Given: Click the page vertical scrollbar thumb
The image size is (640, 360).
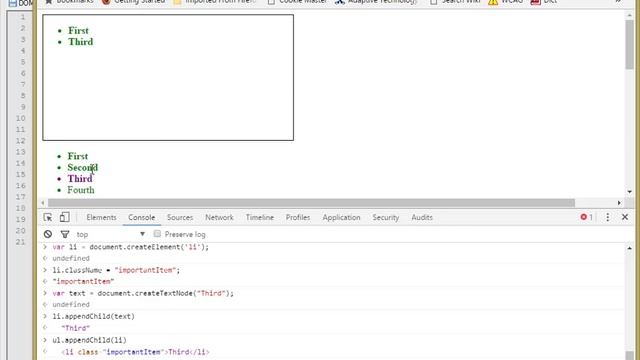Looking at the screenshot, I should pyautogui.click(x=629, y=44).
